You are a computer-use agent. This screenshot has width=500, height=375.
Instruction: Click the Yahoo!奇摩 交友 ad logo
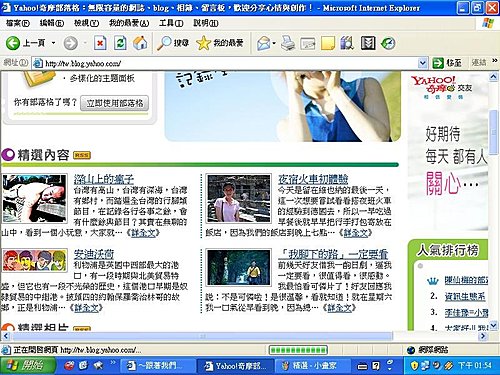tap(442, 87)
